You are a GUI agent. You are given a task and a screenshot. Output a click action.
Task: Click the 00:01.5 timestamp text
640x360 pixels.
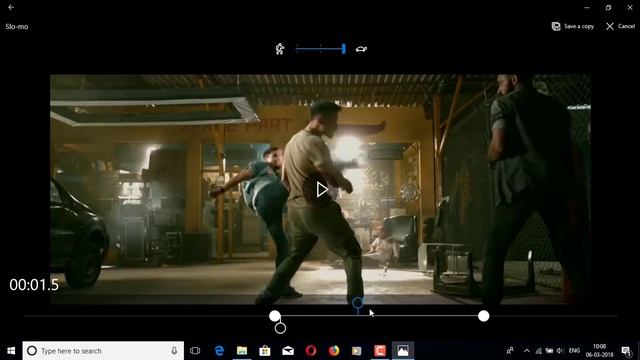pyautogui.click(x=34, y=285)
